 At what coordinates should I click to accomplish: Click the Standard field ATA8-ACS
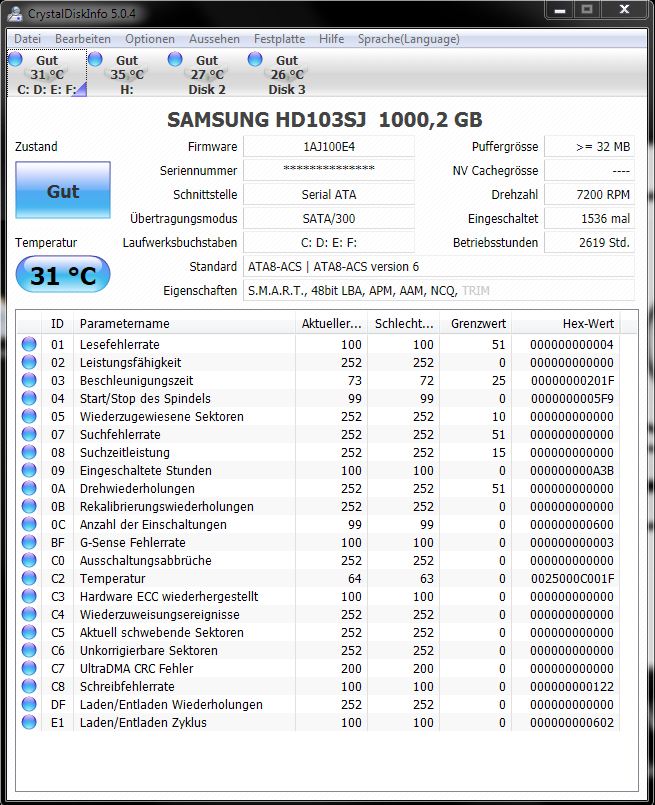click(x=439, y=266)
